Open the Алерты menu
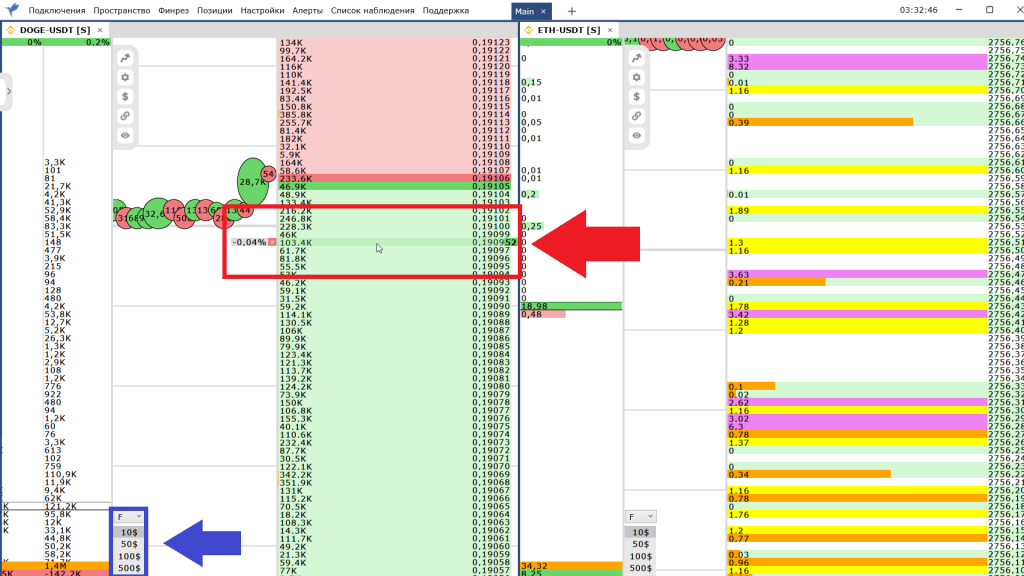 [308, 10]
